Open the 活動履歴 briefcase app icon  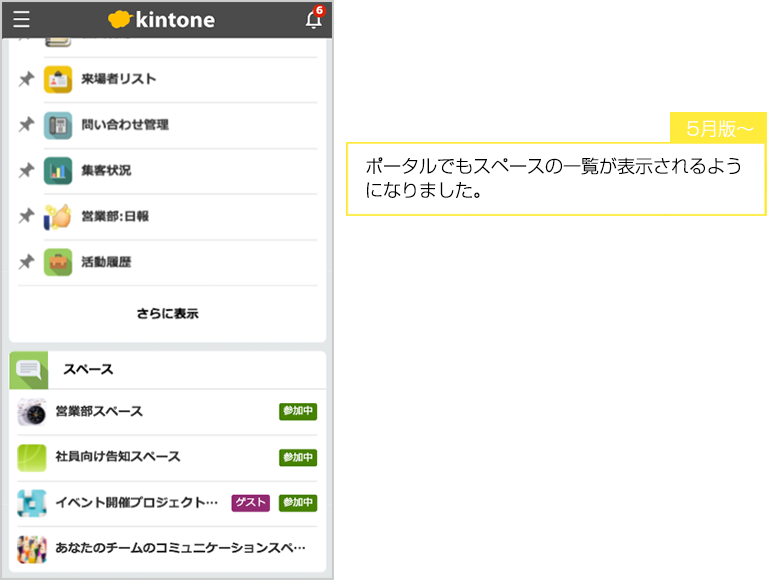click(58, 262)
